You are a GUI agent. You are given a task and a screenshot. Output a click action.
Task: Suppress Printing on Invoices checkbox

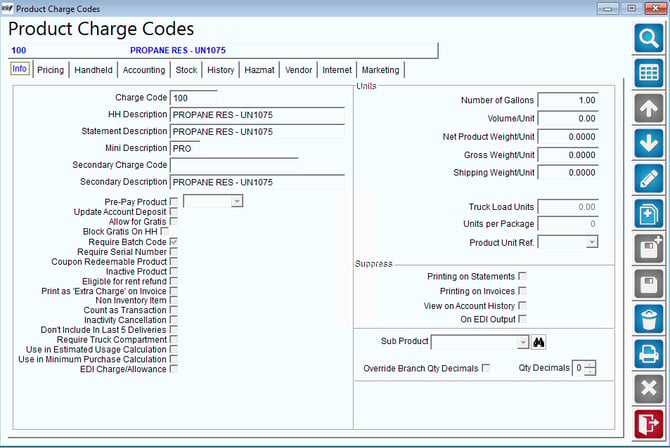click(522, 291)
